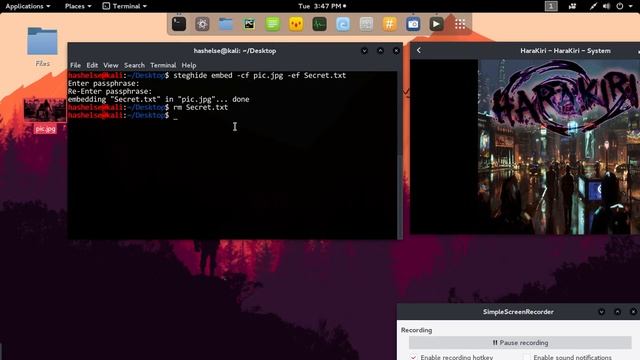
Task: Select the Files folder on the desktop
Action: coord(42,46)
